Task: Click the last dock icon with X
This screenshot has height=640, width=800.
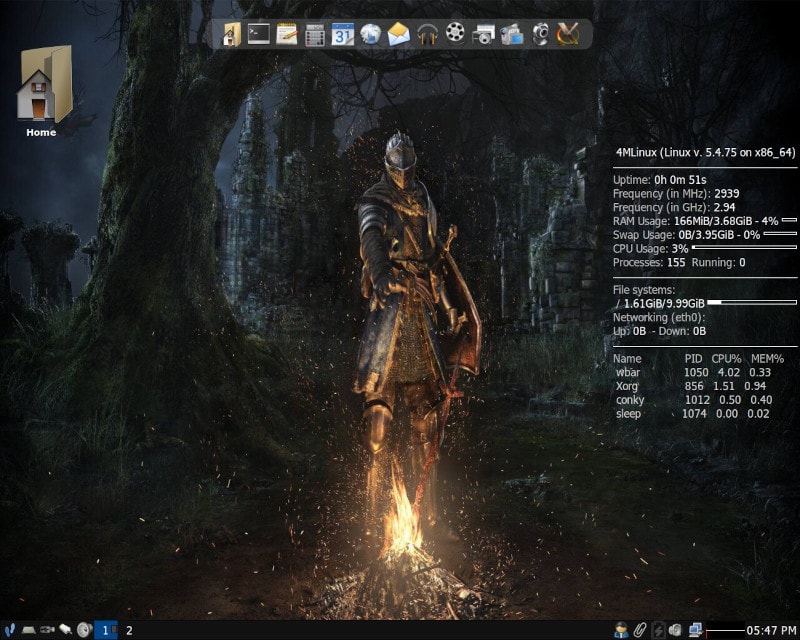Action: click(569, 34)
